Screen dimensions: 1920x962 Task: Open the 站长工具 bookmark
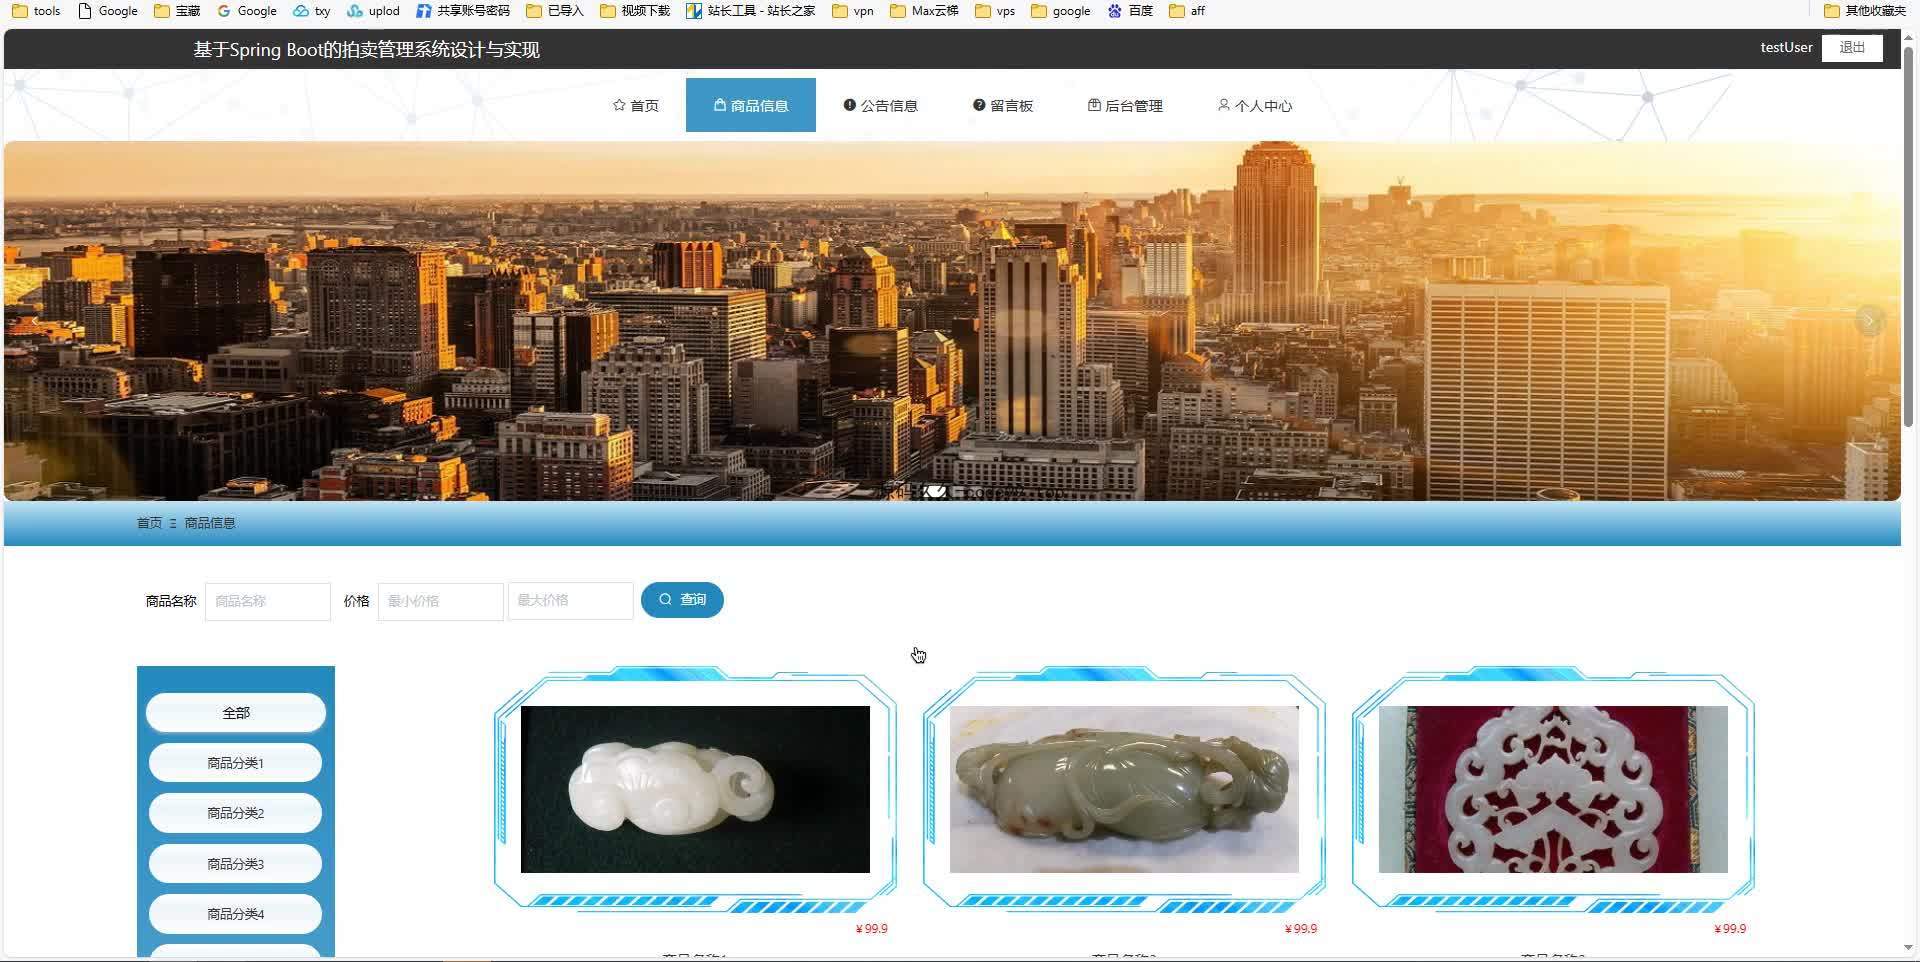(751, 11)
